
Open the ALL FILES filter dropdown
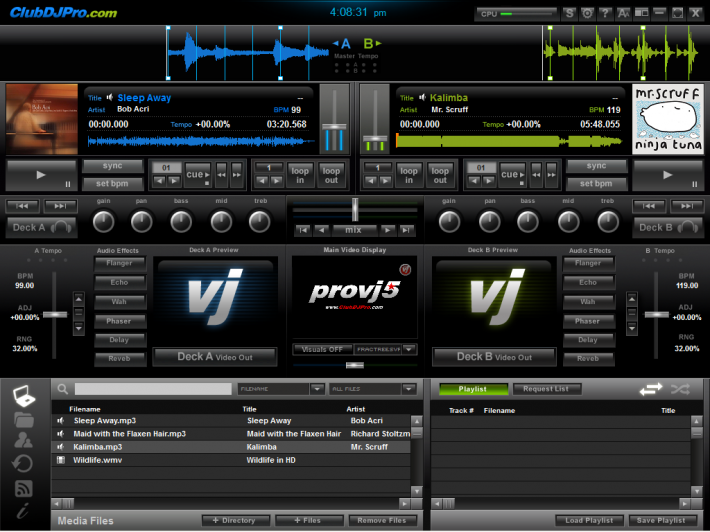(409, 389)
